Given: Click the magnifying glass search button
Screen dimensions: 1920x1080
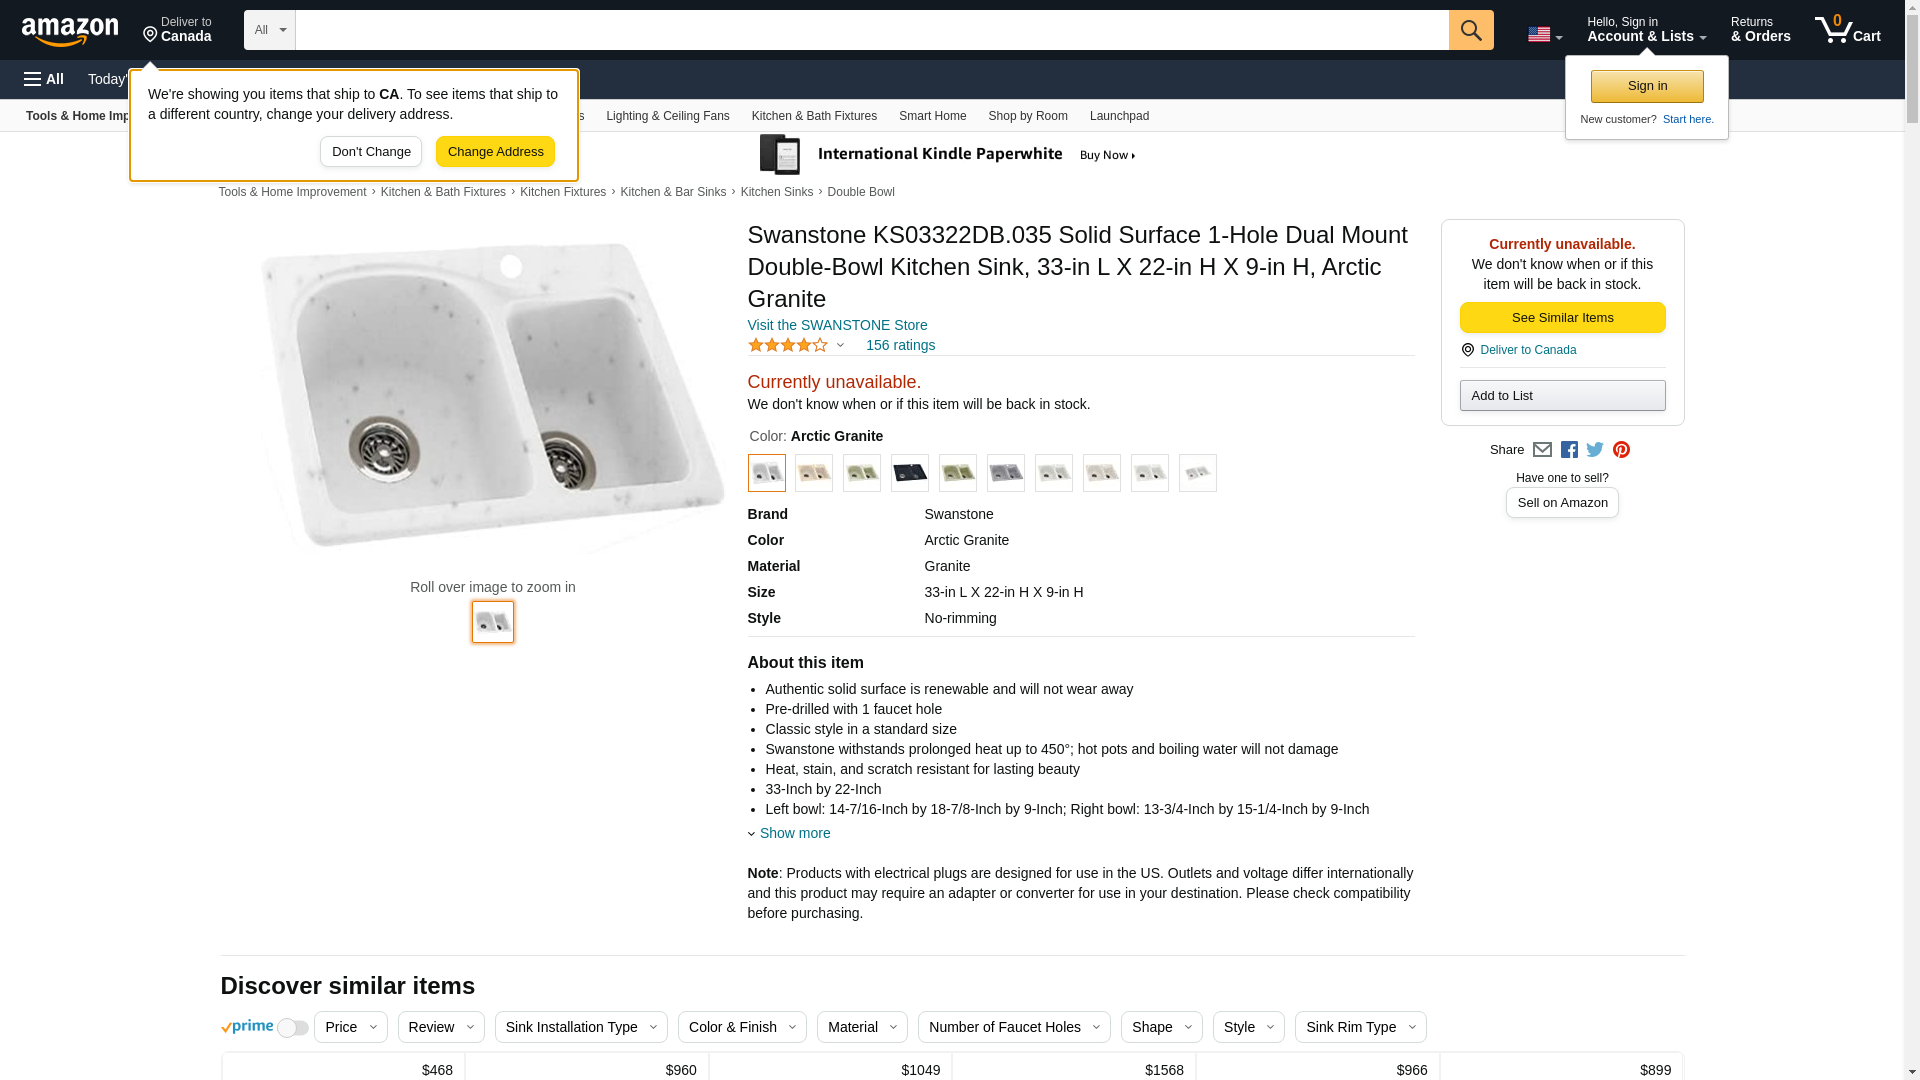Looking at the screenshot, I should click(1470, 30).
